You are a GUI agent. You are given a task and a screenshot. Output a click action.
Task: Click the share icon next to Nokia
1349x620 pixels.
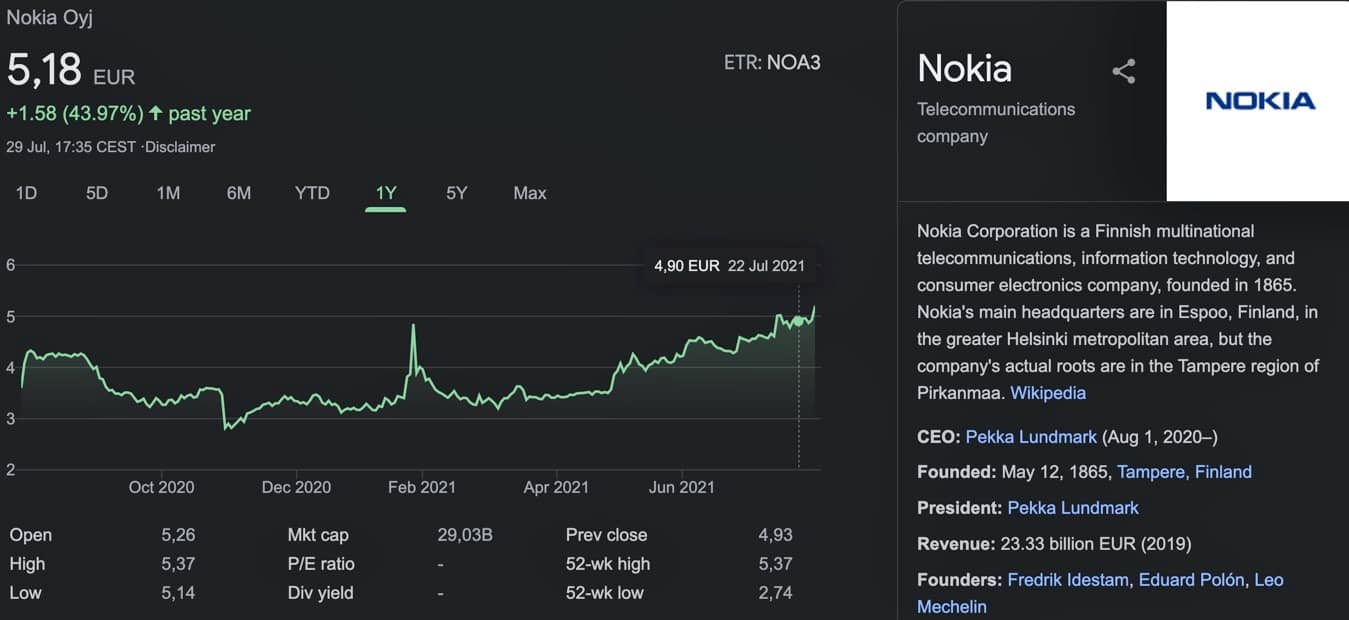click(x=1124, y=71)
